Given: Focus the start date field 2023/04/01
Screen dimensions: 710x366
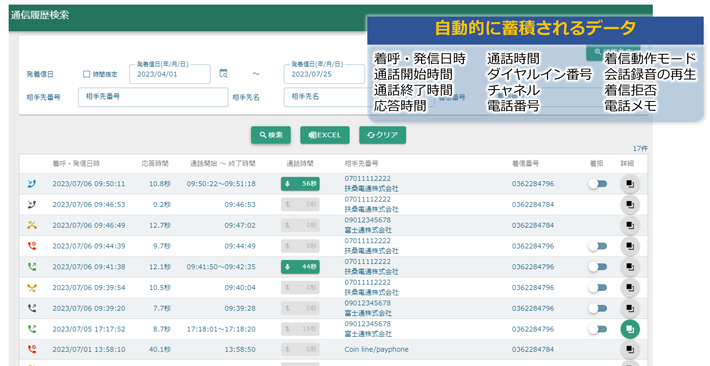Looking at the screenshot, I should [170, 74].
